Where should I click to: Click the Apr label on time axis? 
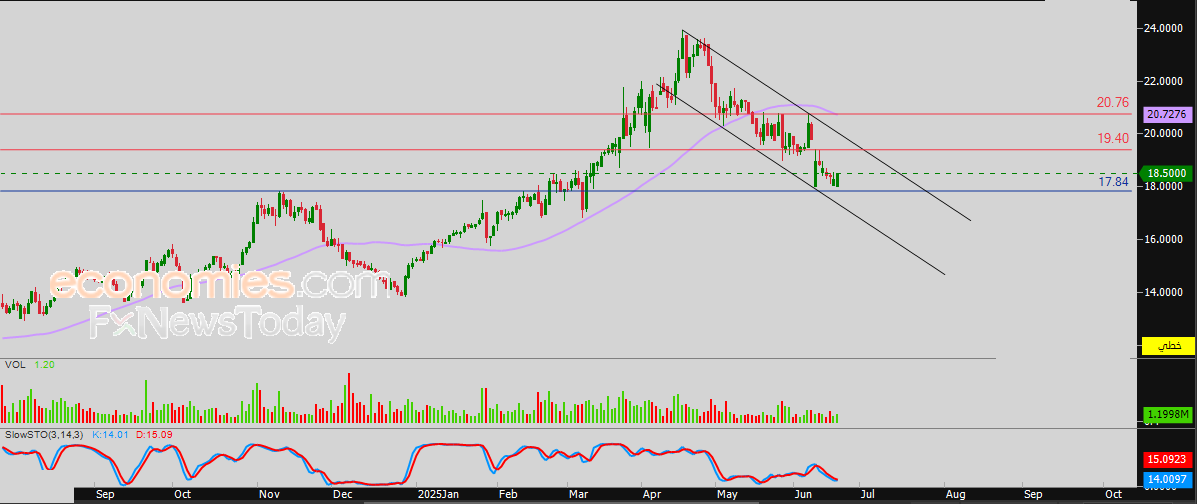click(651, 495)
